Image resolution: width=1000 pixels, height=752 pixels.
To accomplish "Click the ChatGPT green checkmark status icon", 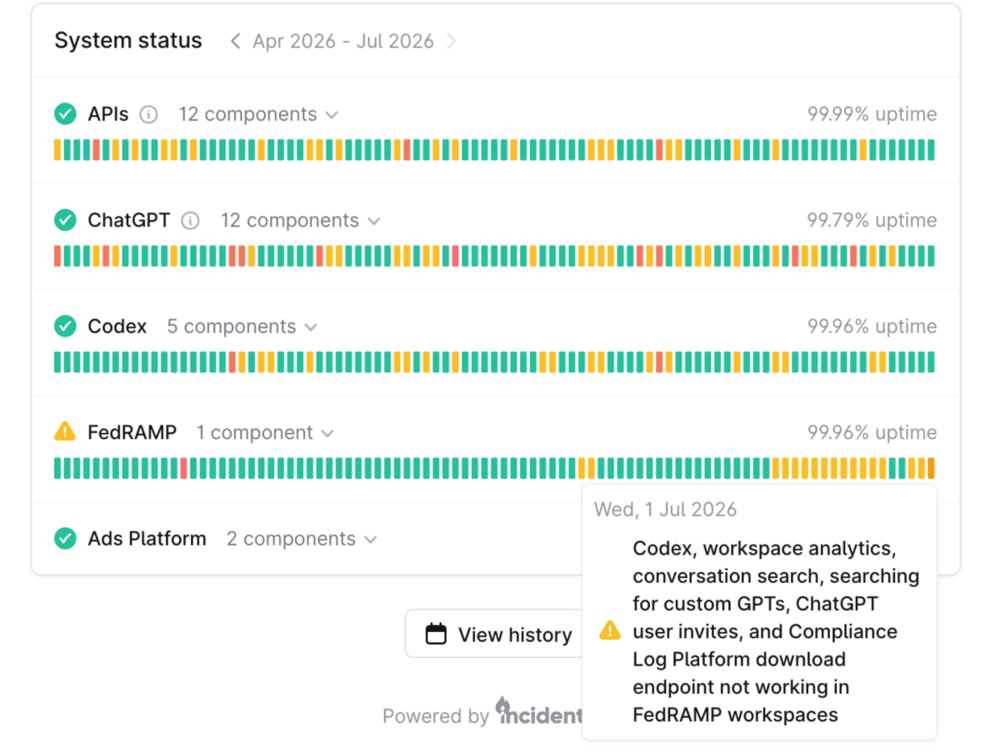I will click(65, 220).
